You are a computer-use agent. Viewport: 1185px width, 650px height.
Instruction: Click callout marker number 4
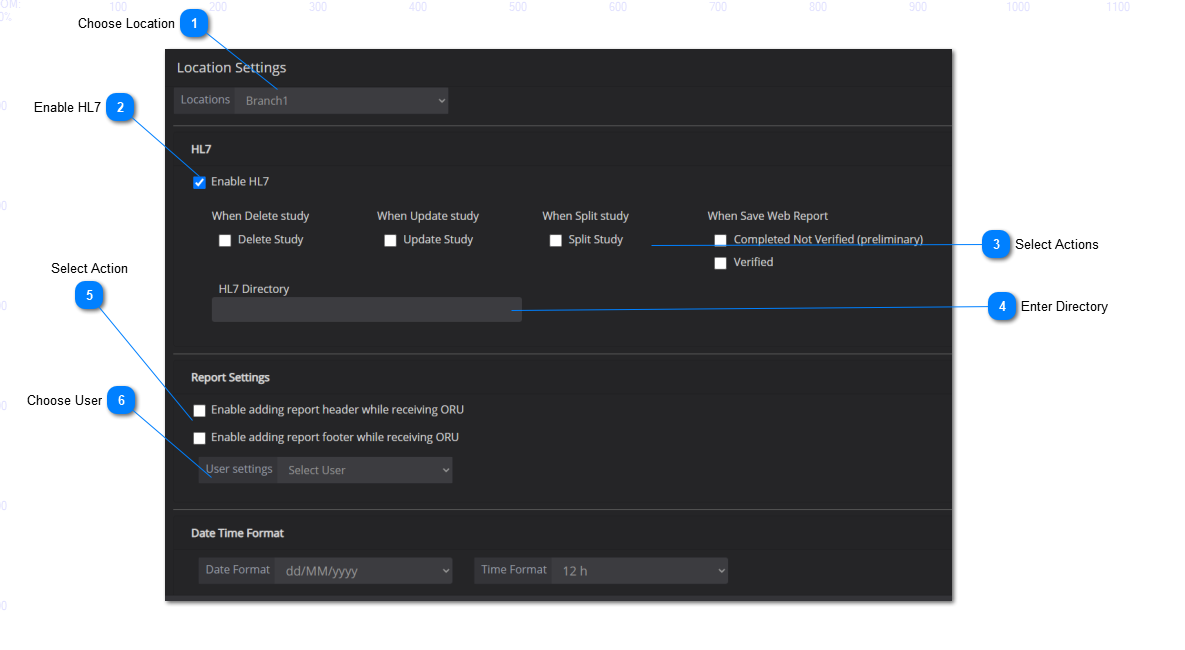click(x=1002, y=307)
